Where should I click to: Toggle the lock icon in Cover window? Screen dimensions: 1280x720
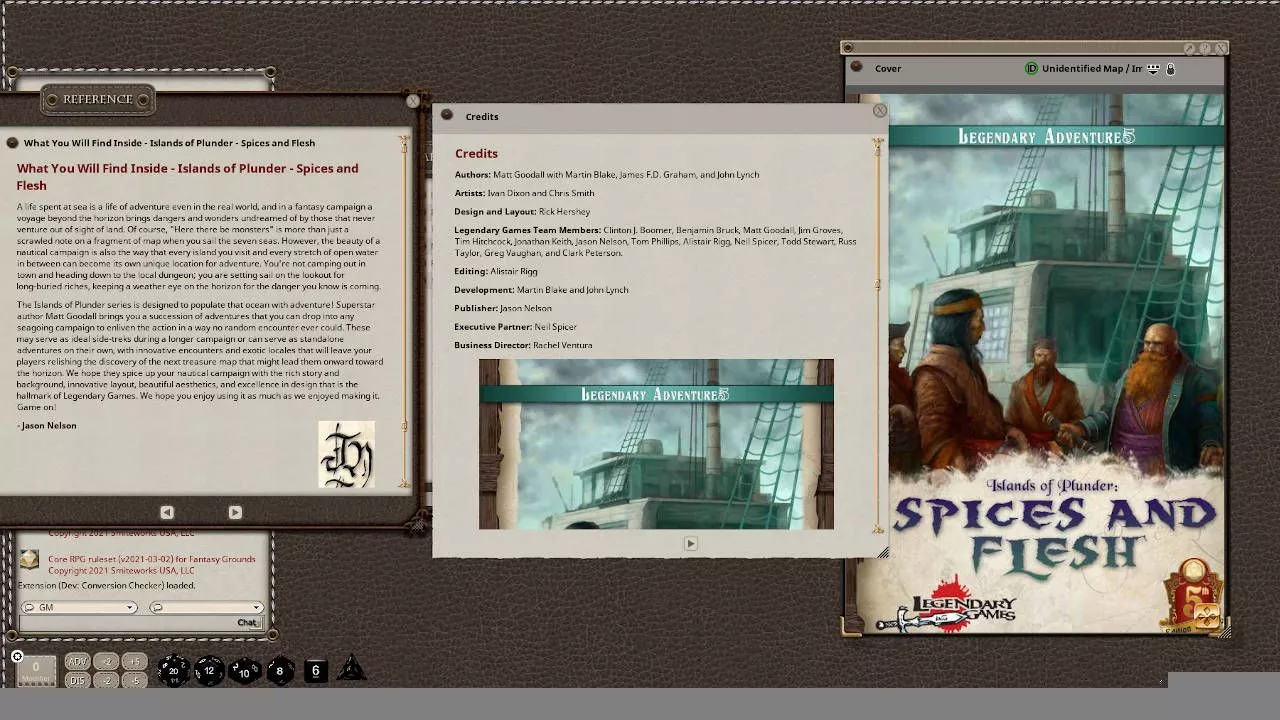pos(1170,69)
